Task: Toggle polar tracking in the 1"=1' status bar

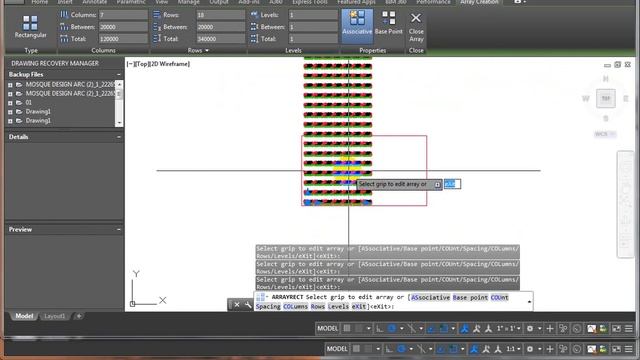Action: 391,329
